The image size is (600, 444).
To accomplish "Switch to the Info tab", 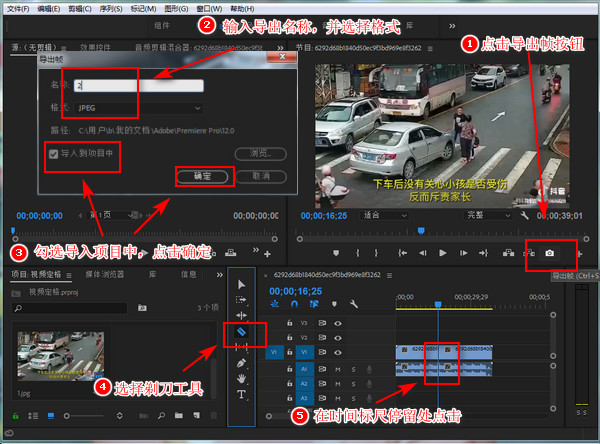I will (188, 274).
